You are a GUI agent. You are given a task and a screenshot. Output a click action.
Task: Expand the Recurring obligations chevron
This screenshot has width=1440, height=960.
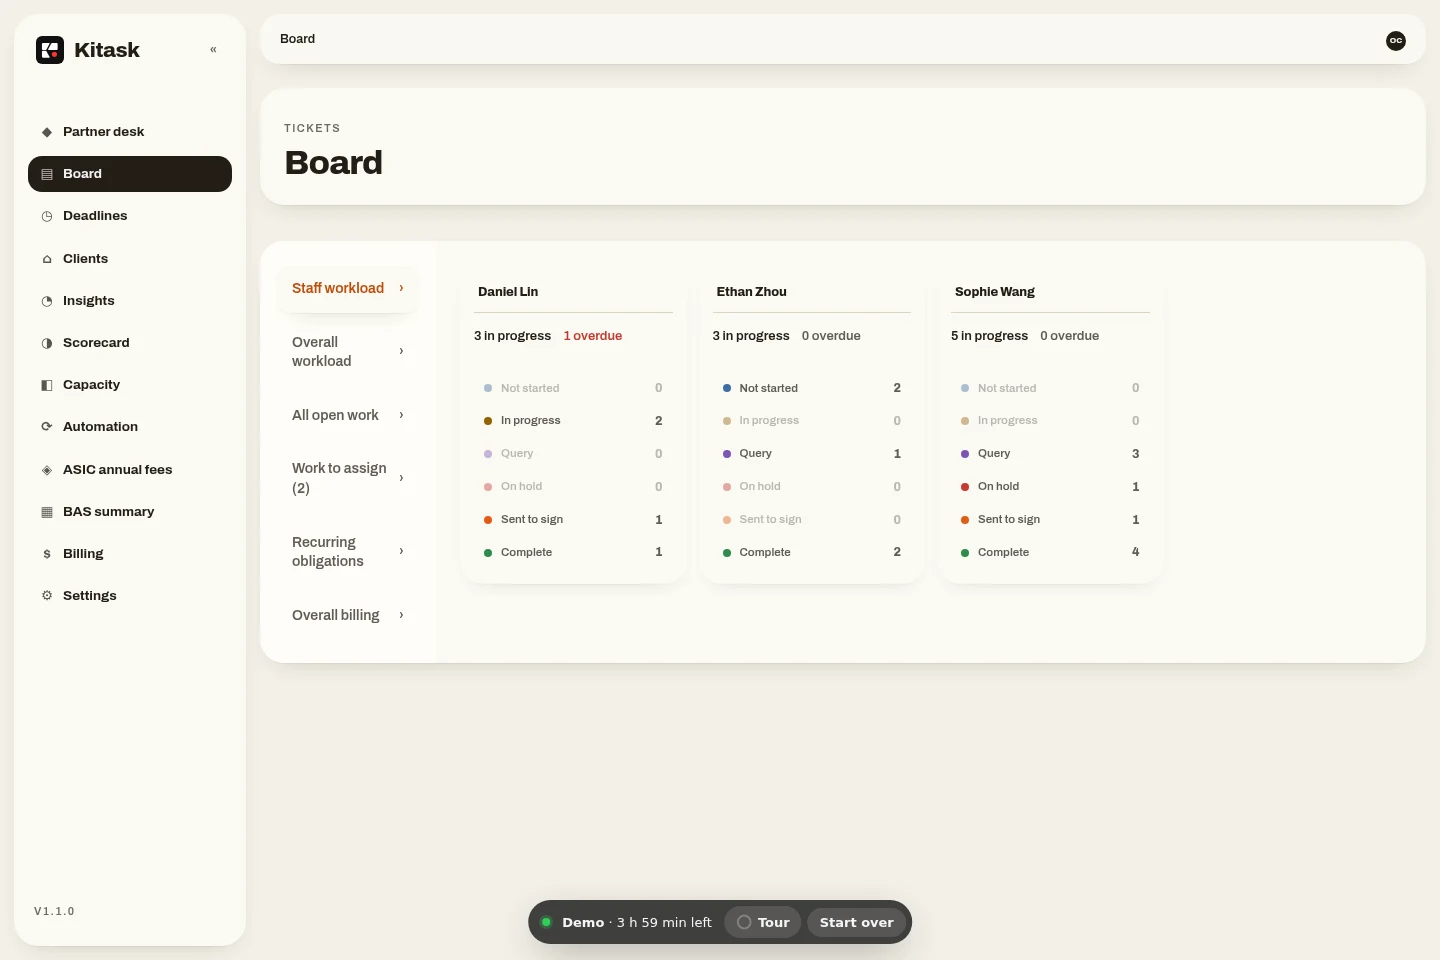click(x=402, y=551)
